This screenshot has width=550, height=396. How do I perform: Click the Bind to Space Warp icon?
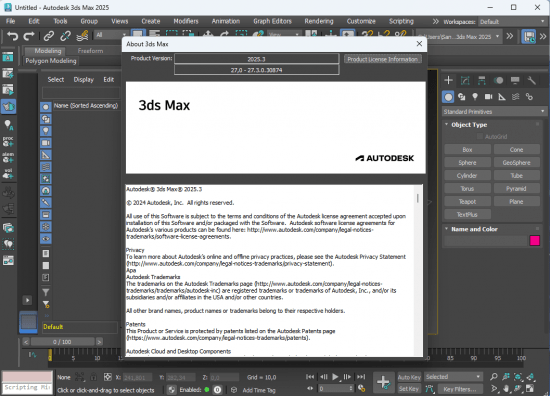click(82, 36)
